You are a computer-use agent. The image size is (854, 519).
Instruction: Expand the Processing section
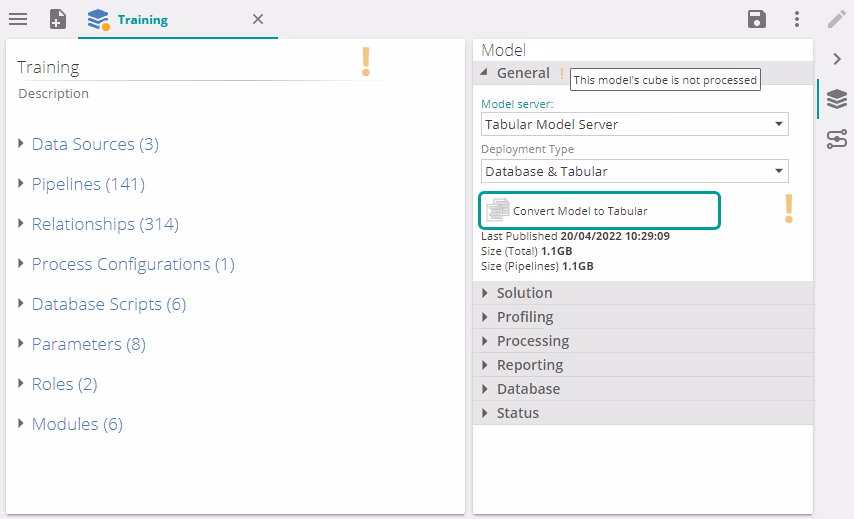(x=532, y=341)
